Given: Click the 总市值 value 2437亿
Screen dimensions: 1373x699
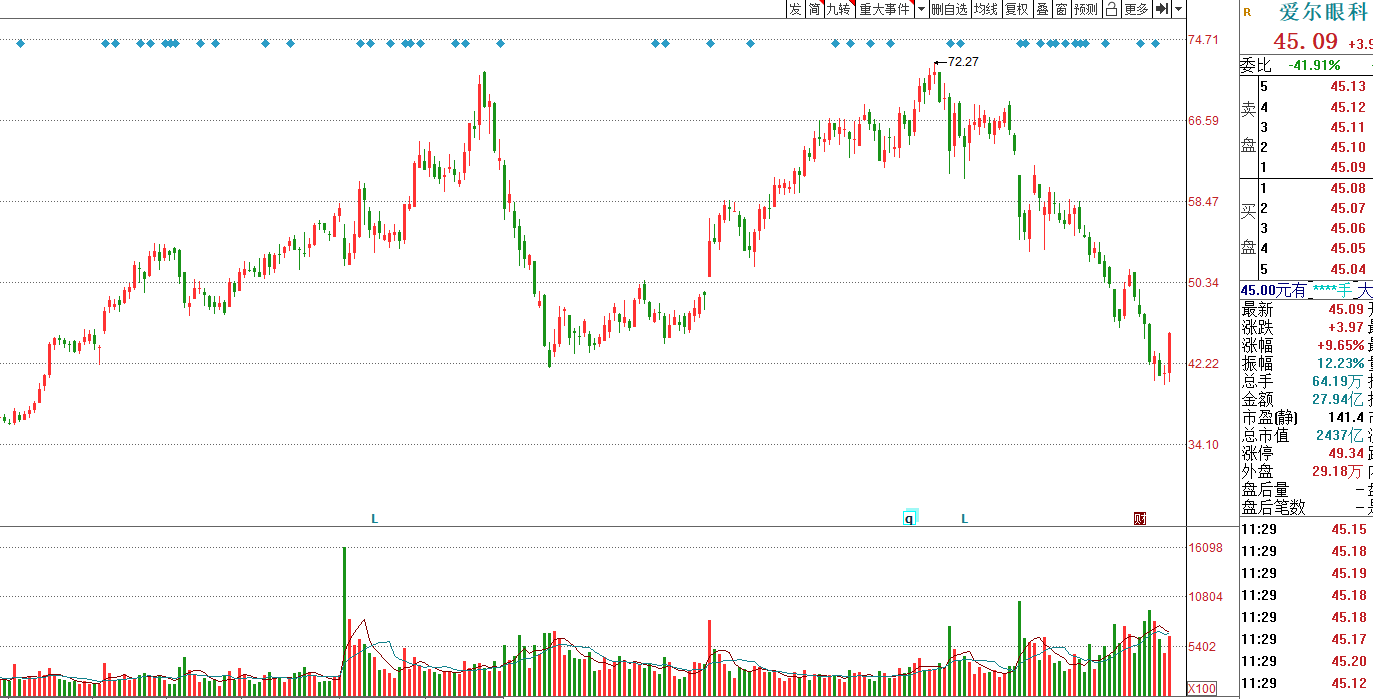Looking at the screenshot, I should pyautogui.click(x=1341, y=435).
